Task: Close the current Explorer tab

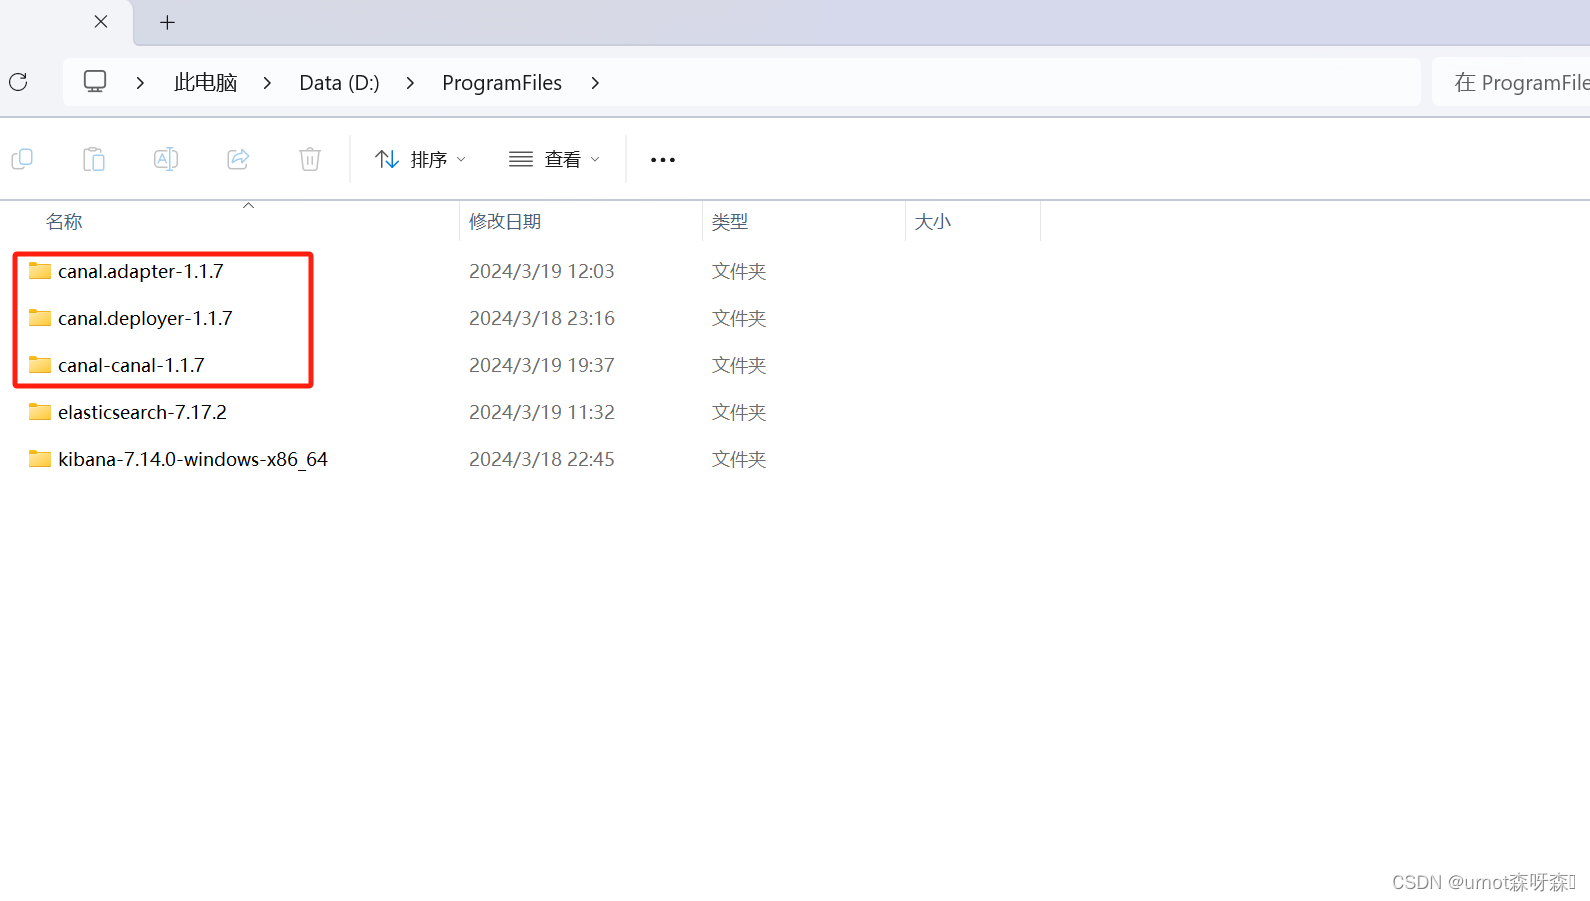Action: click(101, 21)
